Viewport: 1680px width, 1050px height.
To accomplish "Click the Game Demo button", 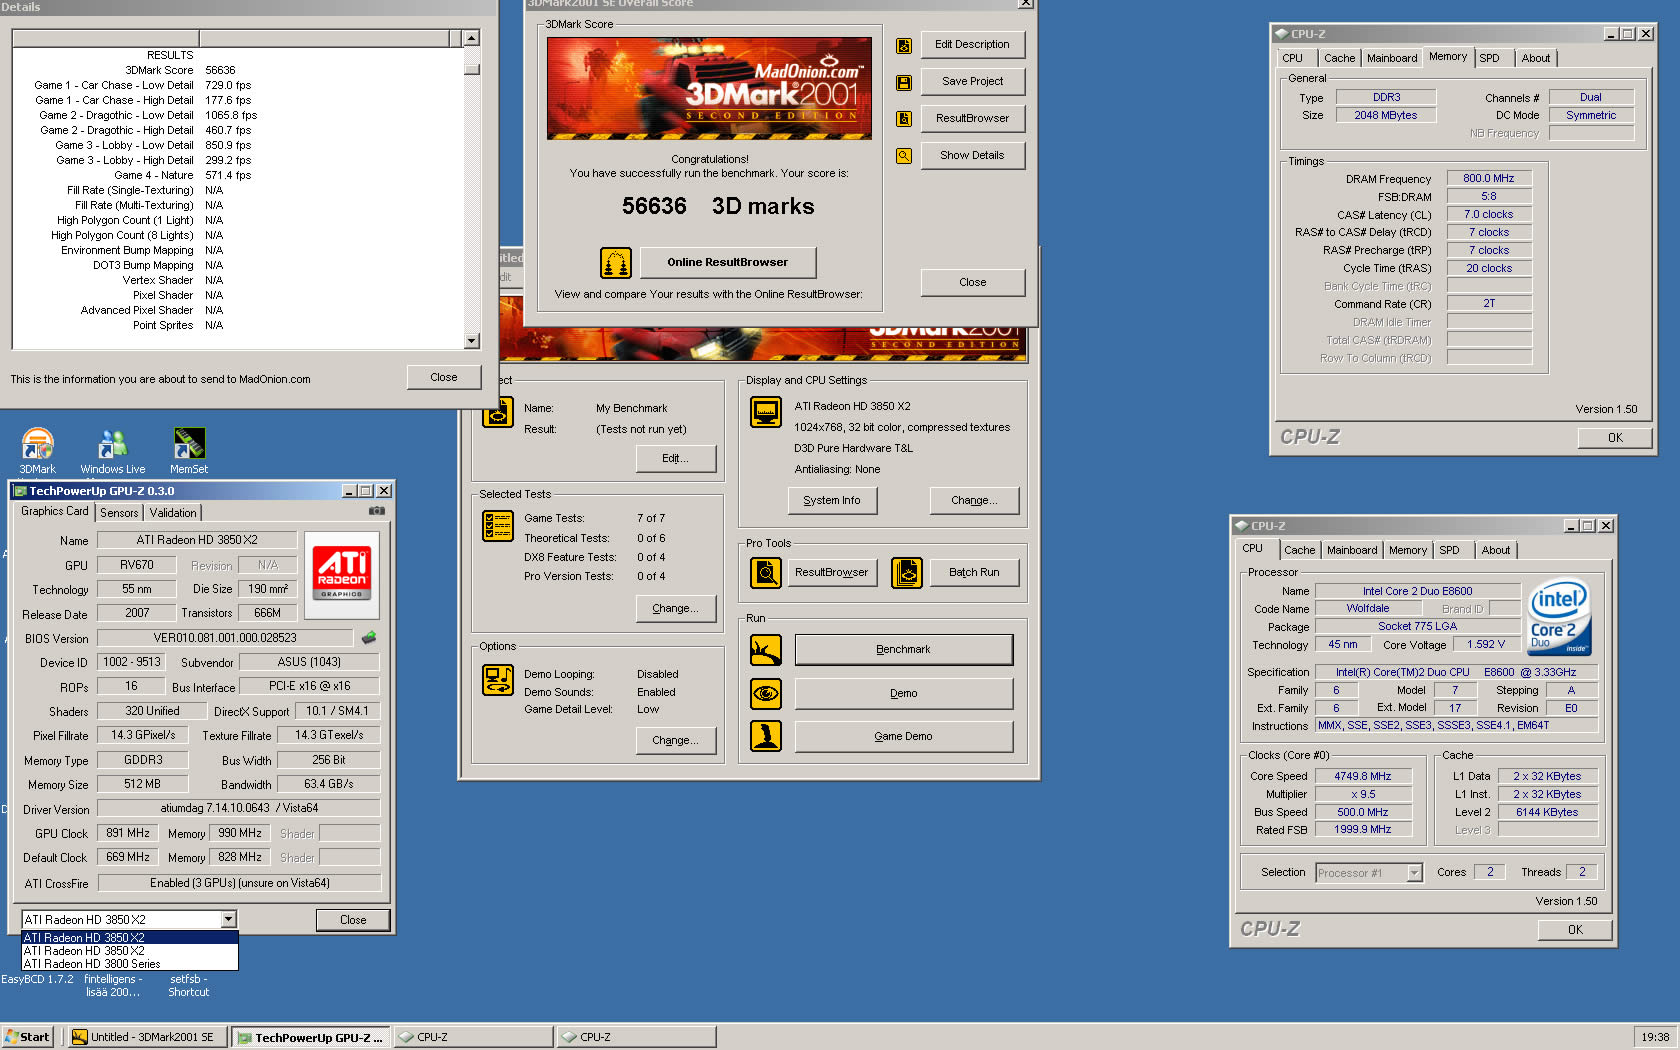I will coord(903,737).
